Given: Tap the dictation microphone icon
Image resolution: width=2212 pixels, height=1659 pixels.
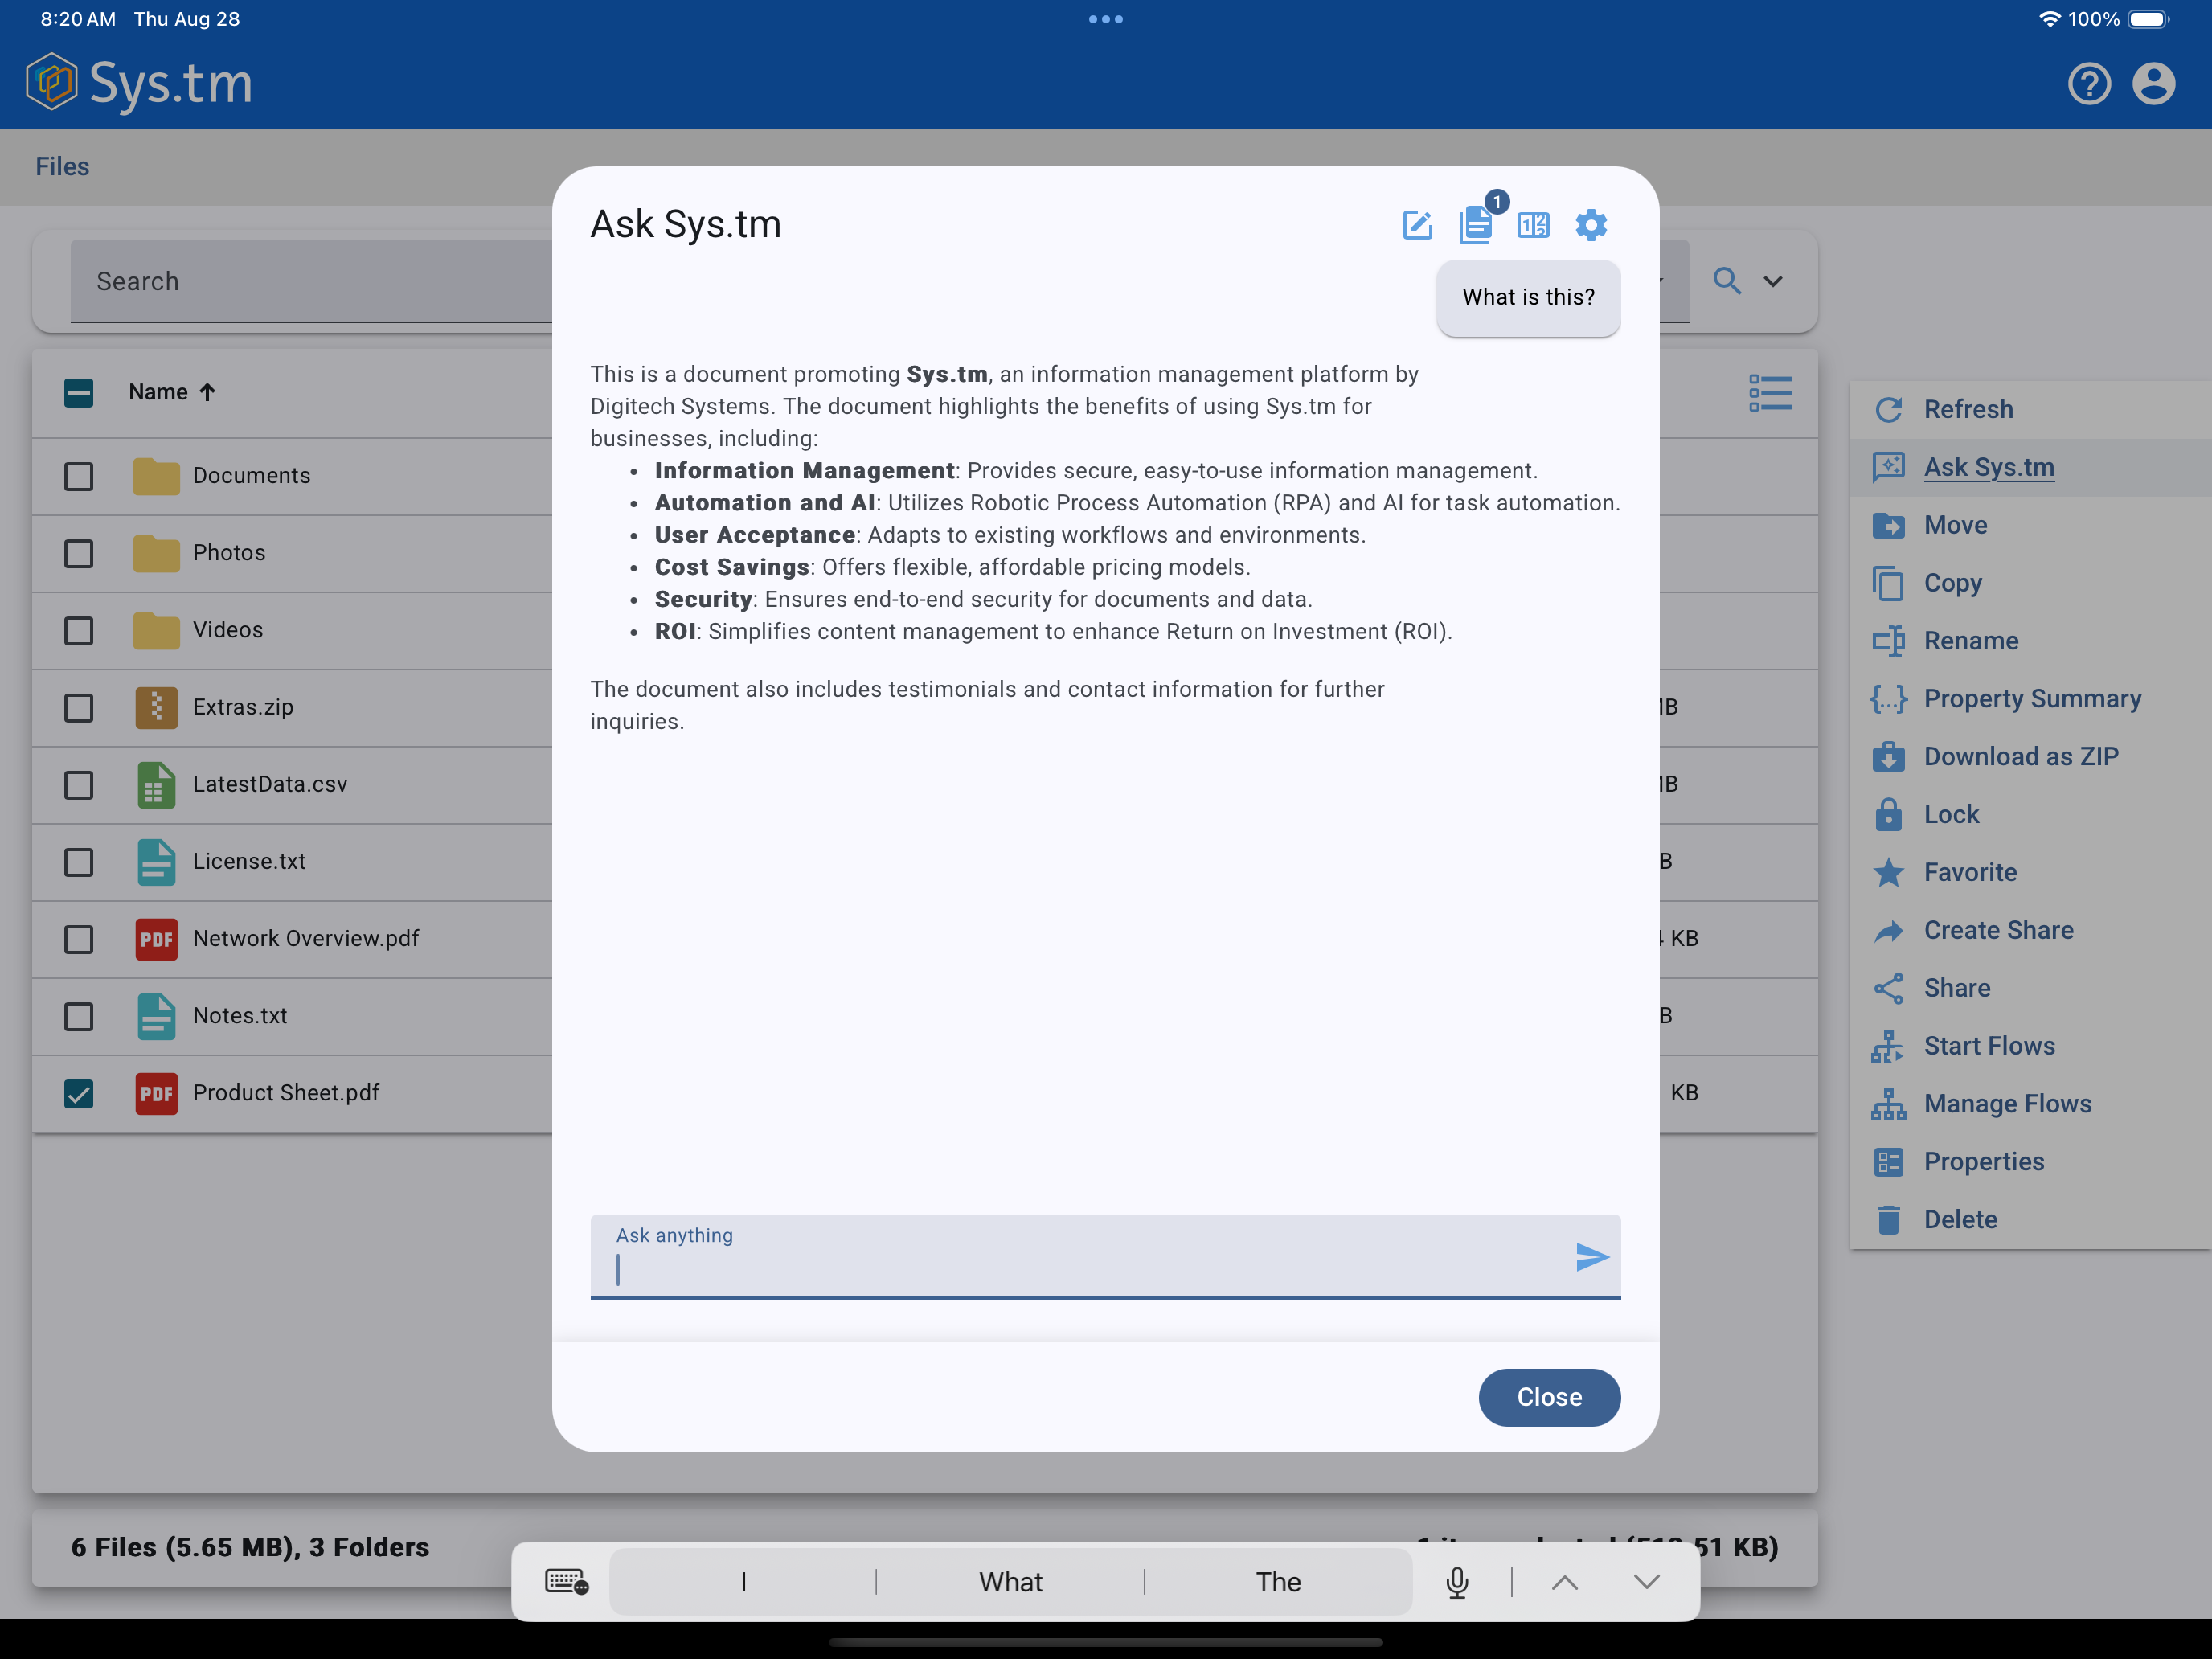Looking at the screenshot, I should pos(1457,1582).
